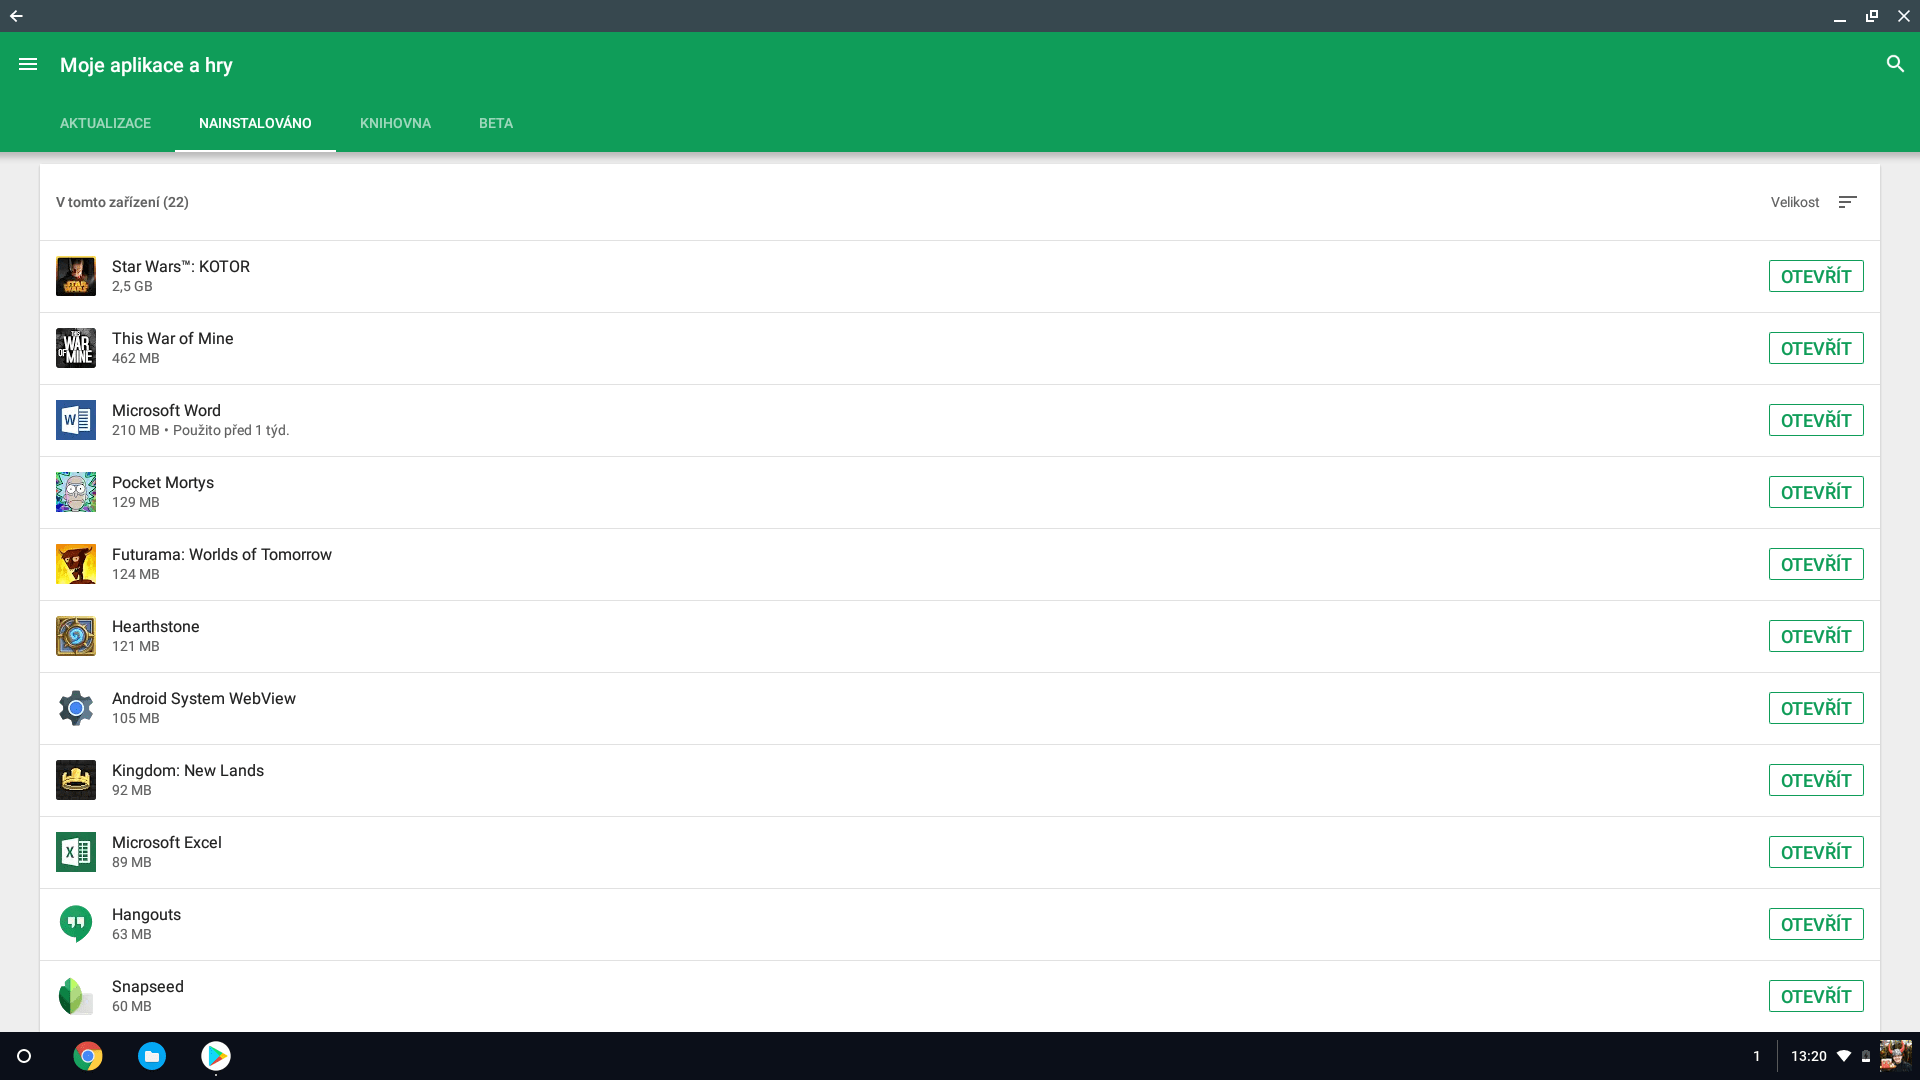Select the 'Hangouts' title
Viewport: 1920px width, 1080px height.
coord(146,915)
